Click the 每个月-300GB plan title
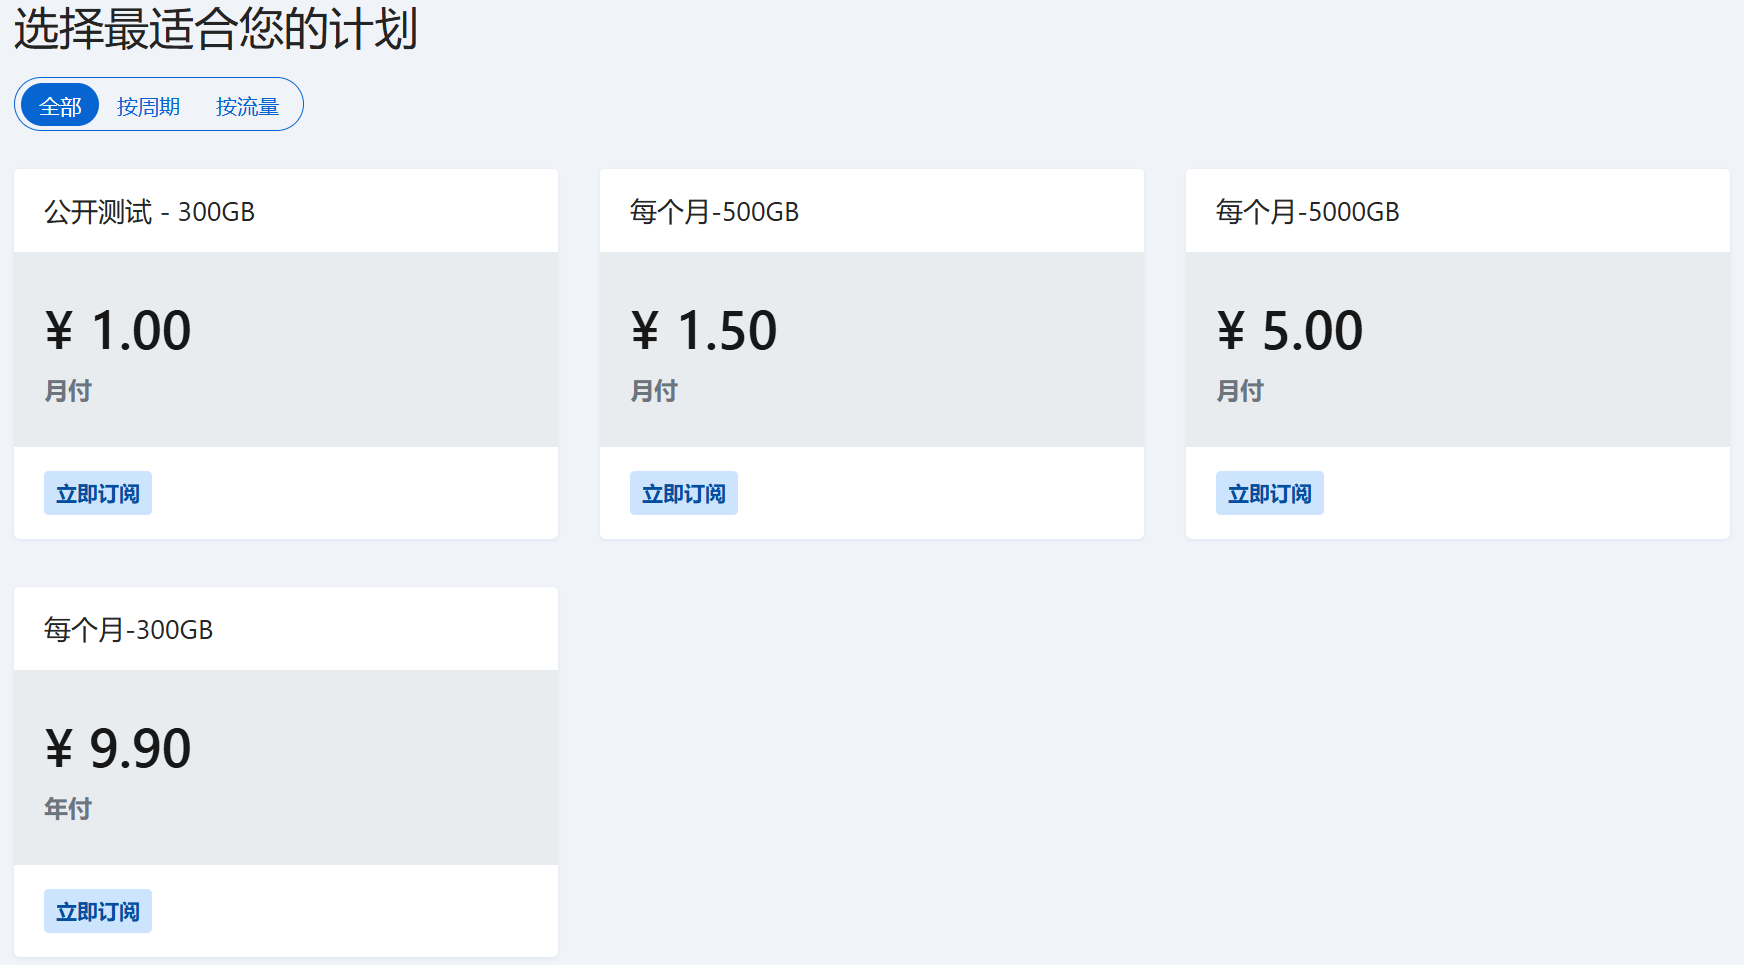Viewport: 1744px width, 965px height. pyautogui.click(x=128, y=630)
